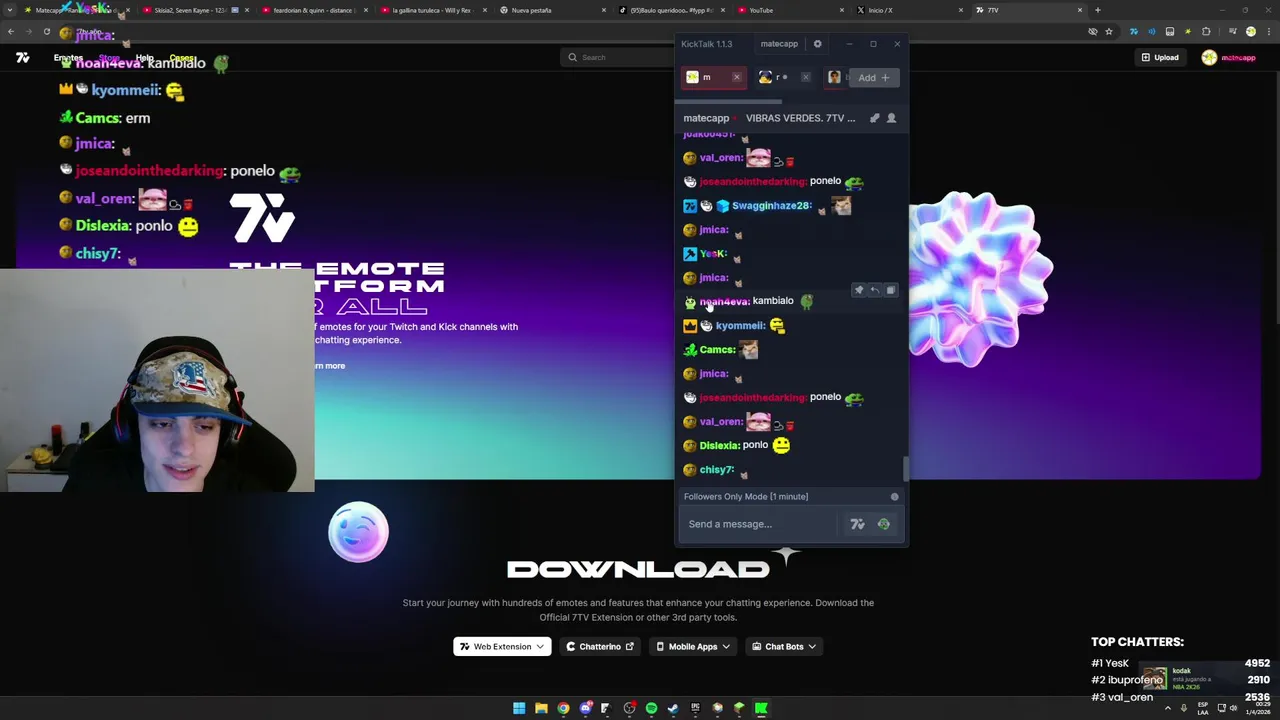This screenshot has height=720, width=1280.
Task: Click the Upload button on 7TV
Action: [x=1159, y=57]
